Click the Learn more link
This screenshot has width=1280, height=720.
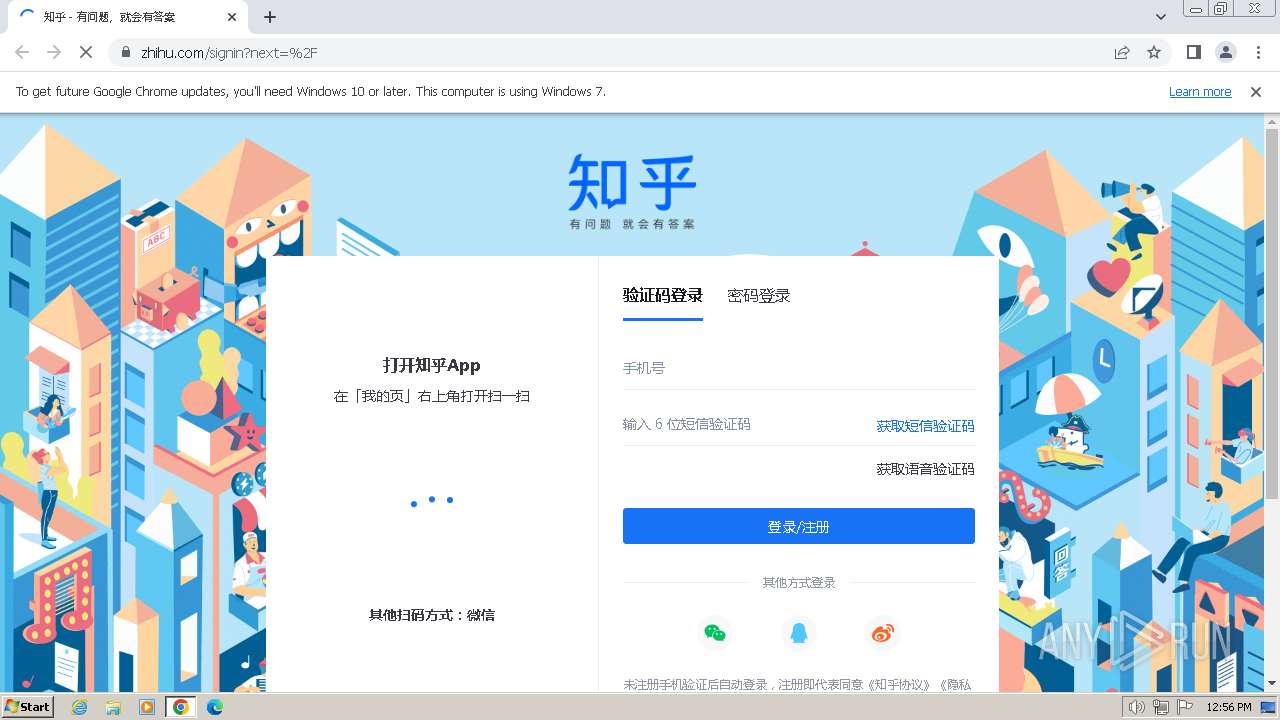point(1200,91)
